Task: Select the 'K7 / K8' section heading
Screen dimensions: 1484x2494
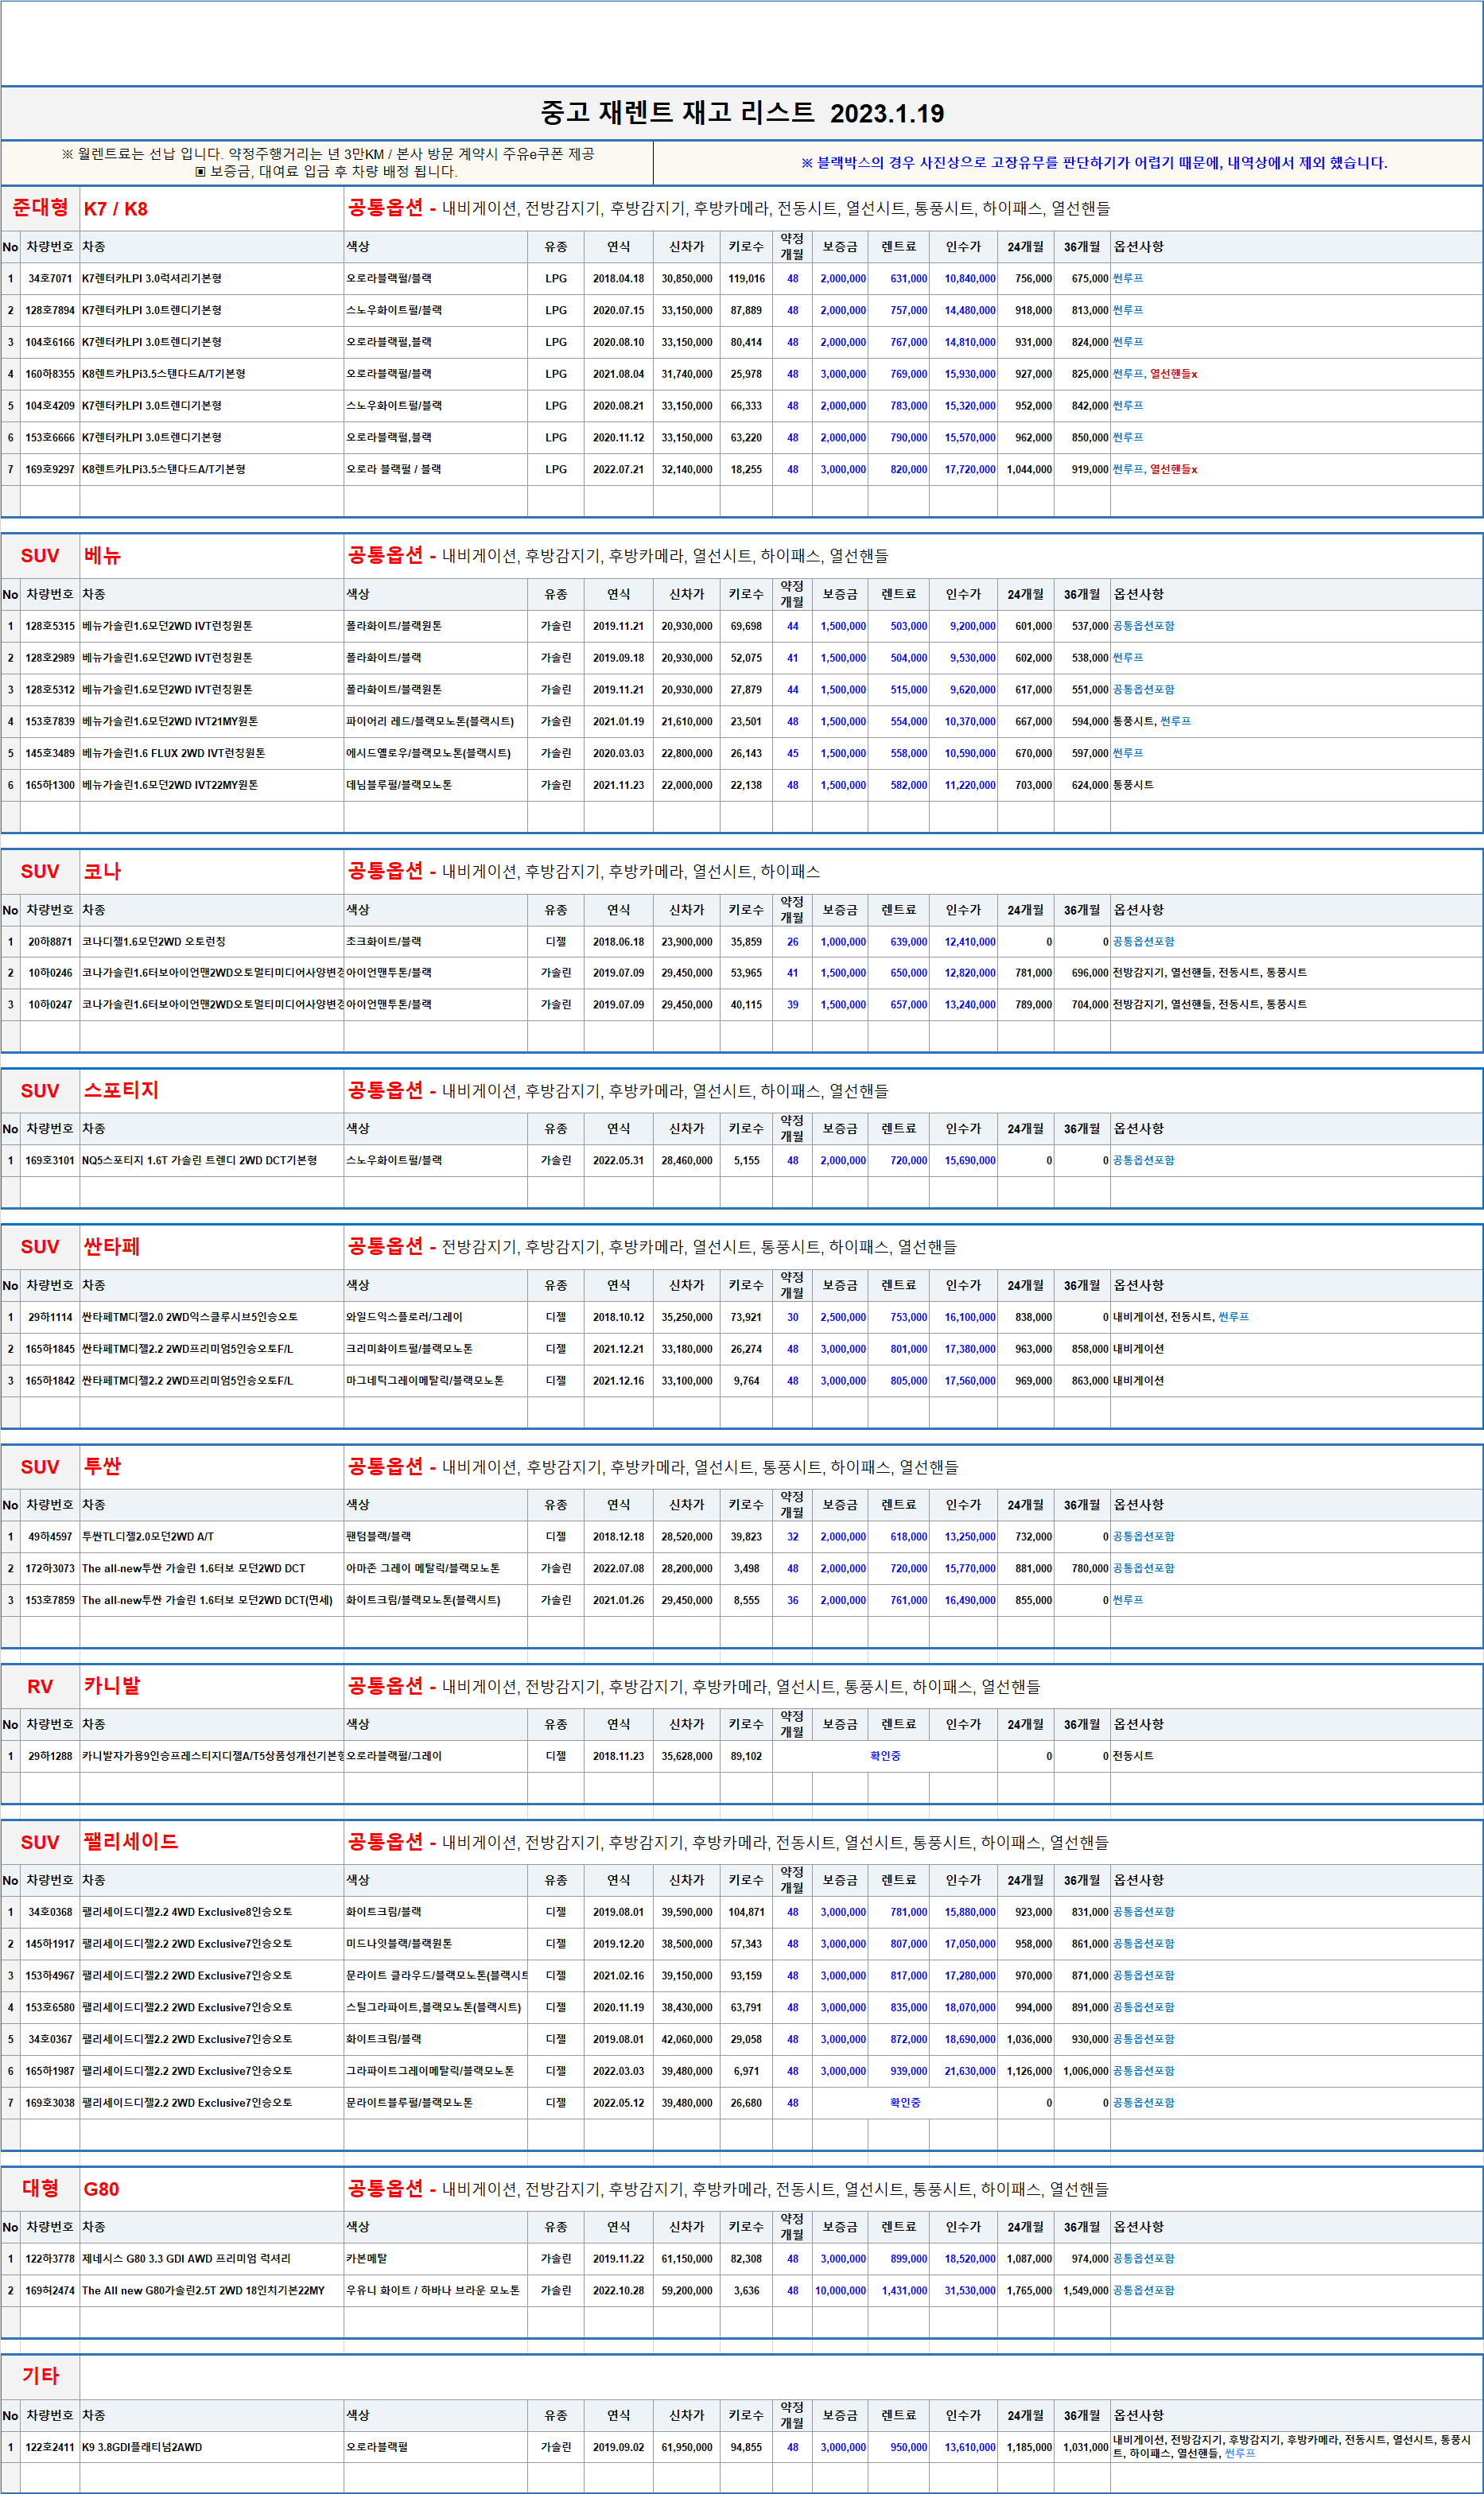Action: 115,209
